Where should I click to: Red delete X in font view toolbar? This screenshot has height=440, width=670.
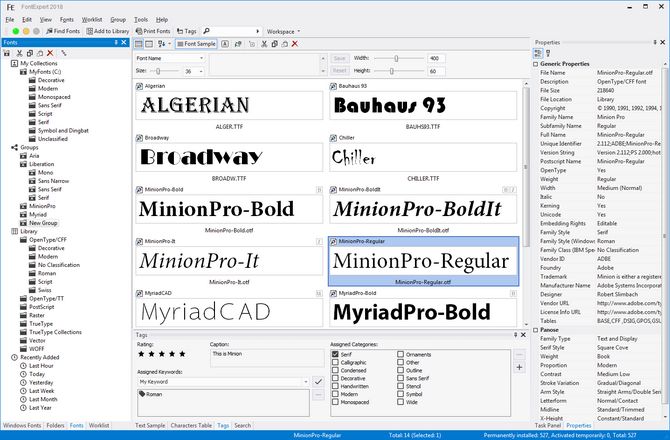point(294,44)
